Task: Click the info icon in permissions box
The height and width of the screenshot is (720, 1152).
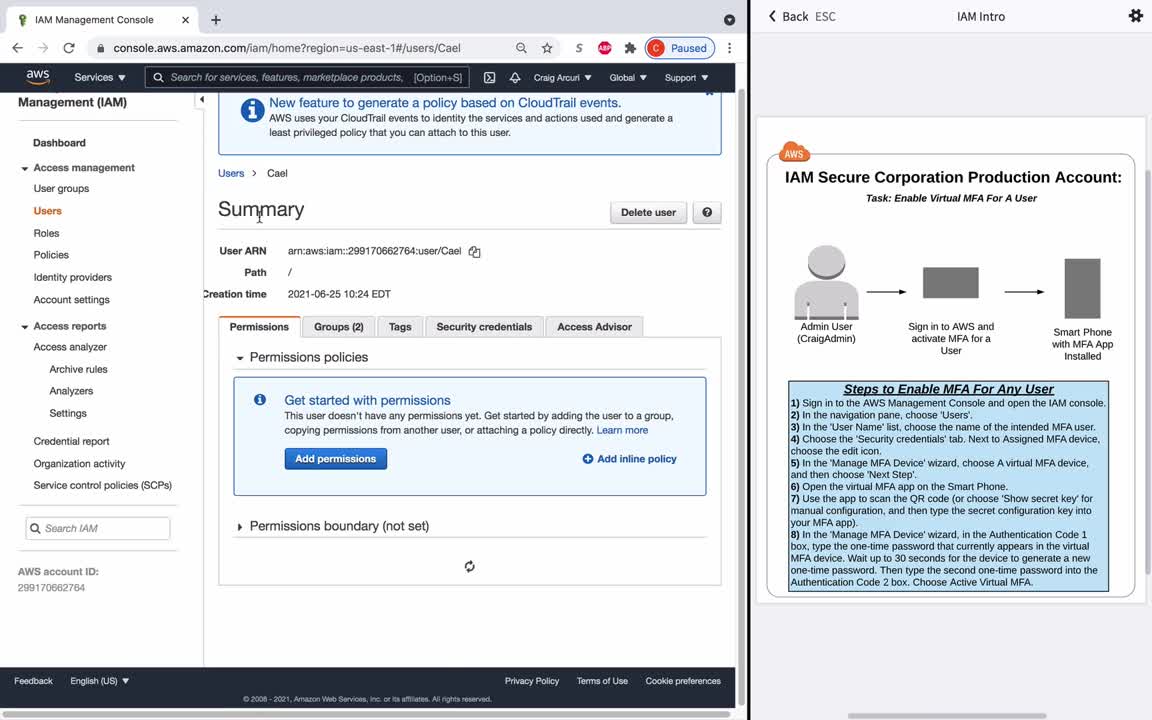Action: tap(259, 400)
